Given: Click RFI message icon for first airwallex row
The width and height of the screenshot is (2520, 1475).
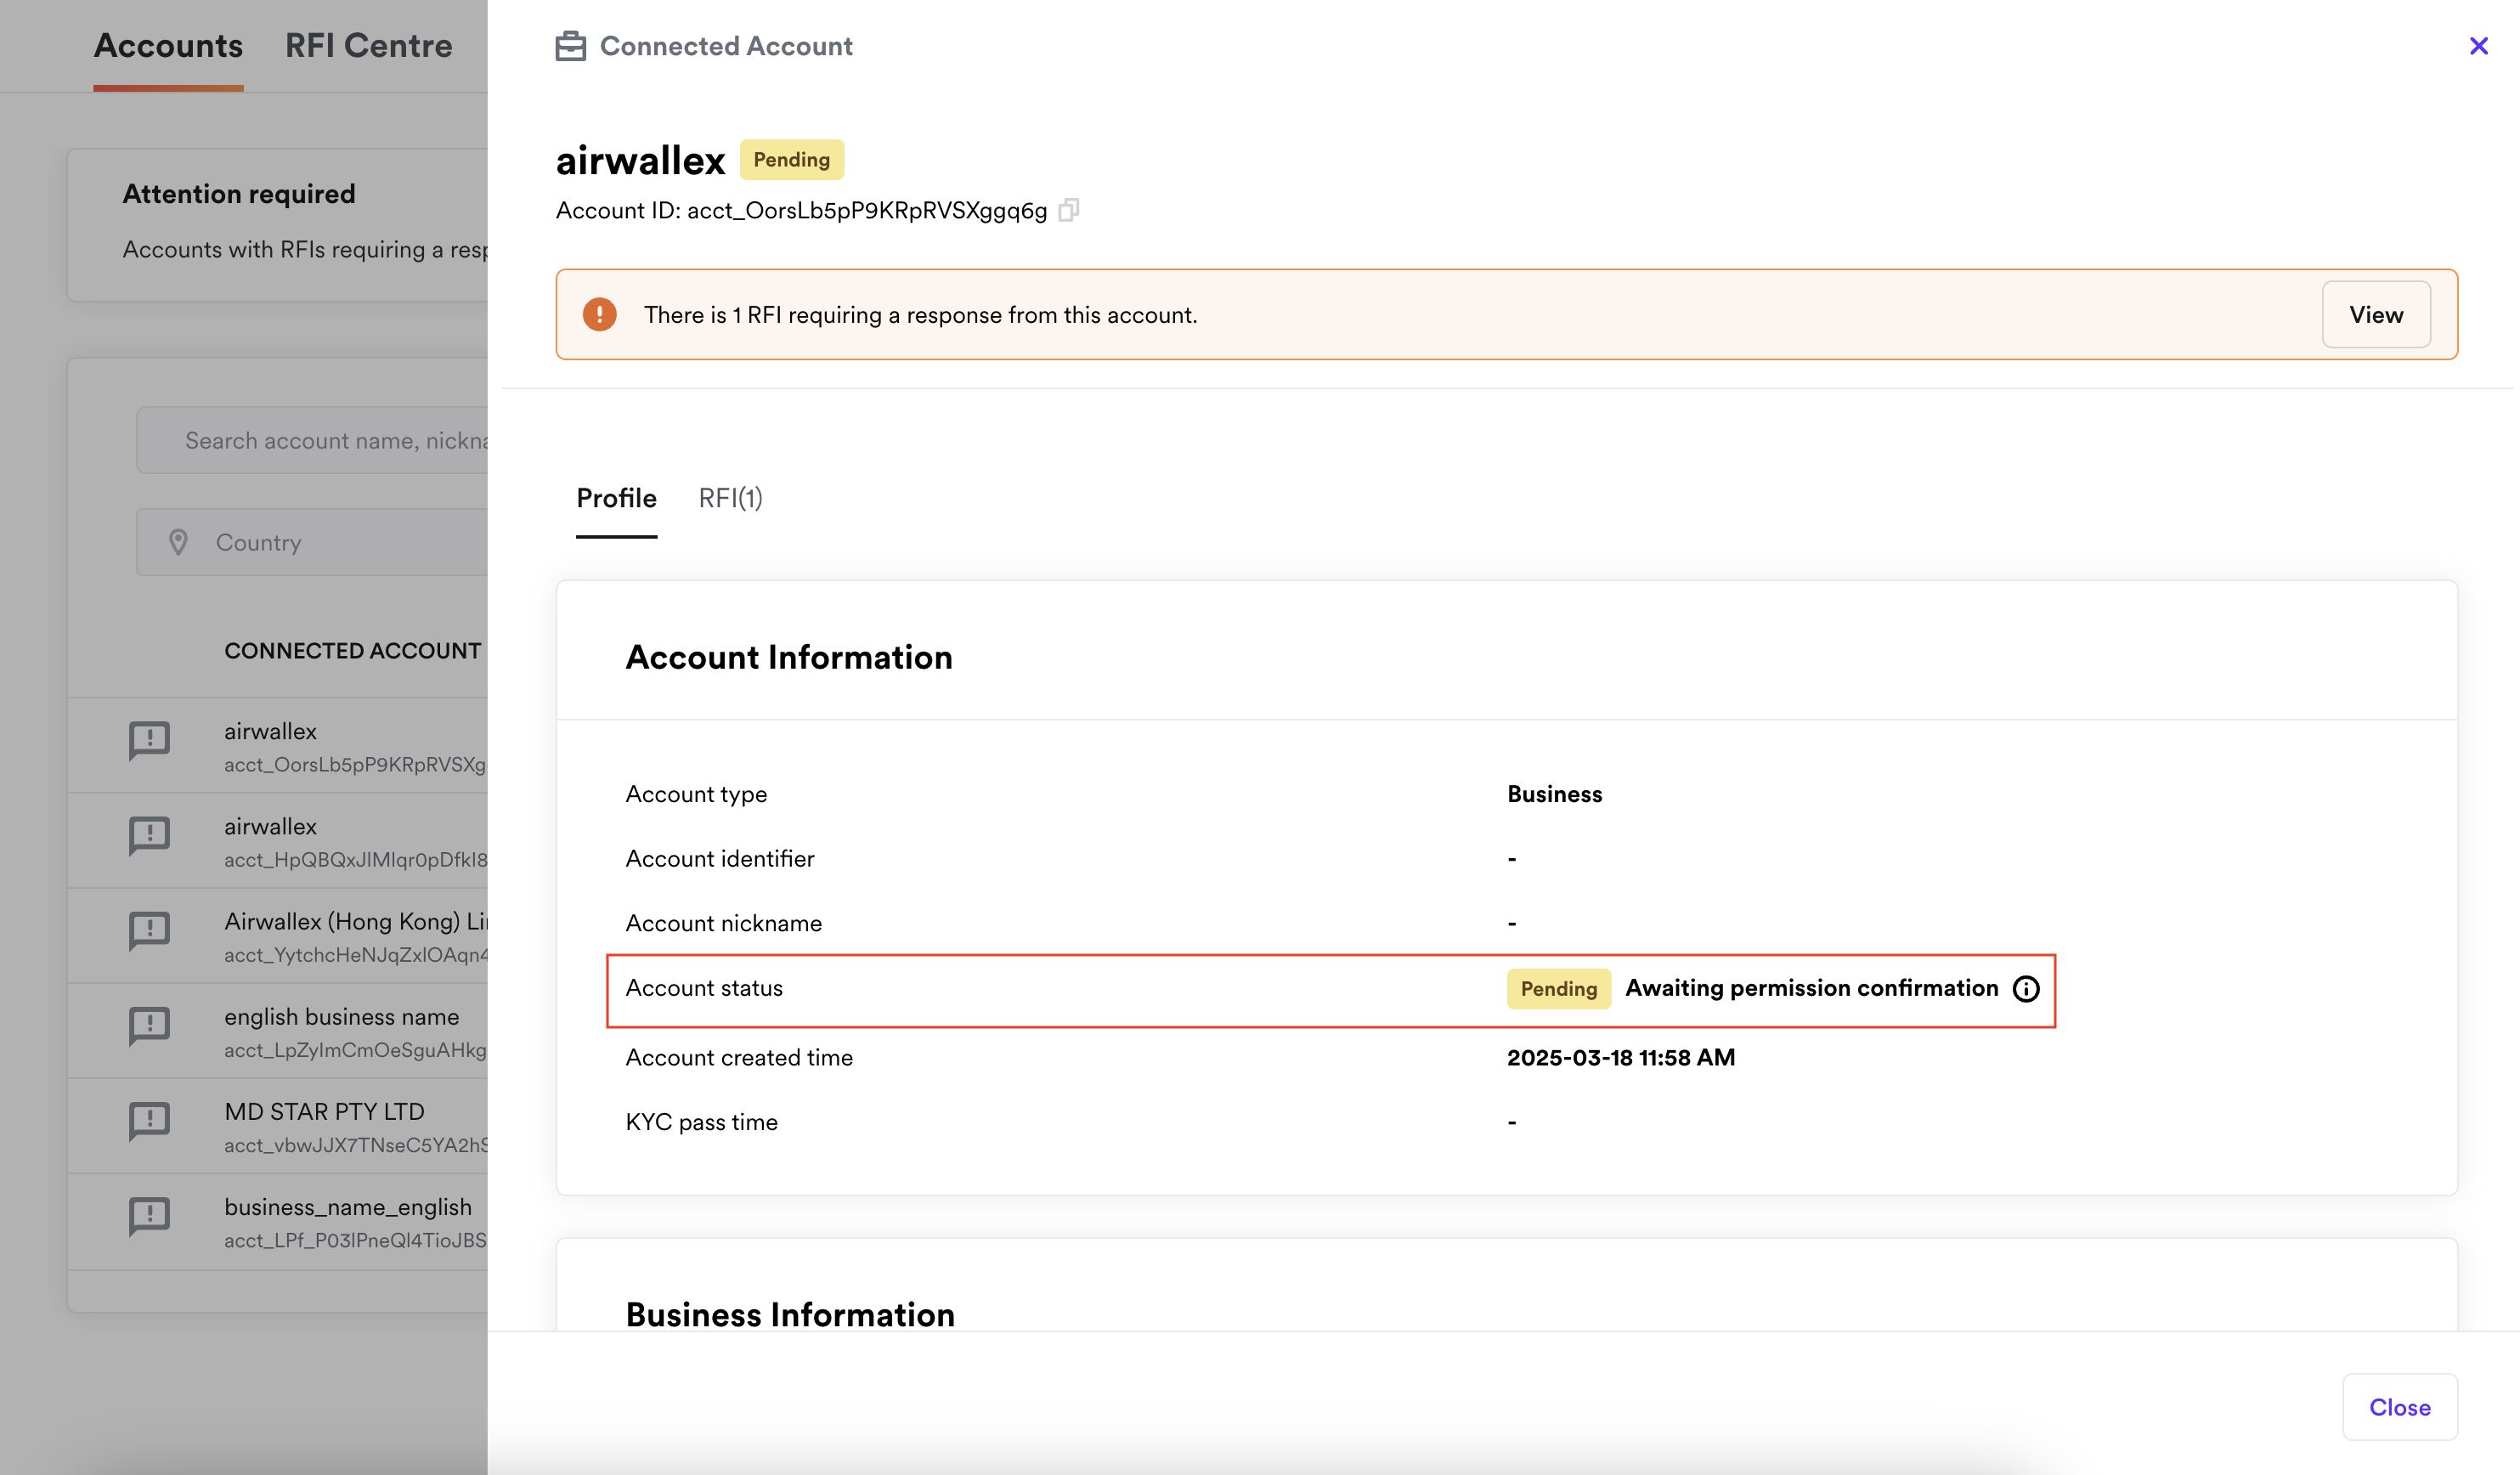Looking at the screenshot, I should coord(149,741).
